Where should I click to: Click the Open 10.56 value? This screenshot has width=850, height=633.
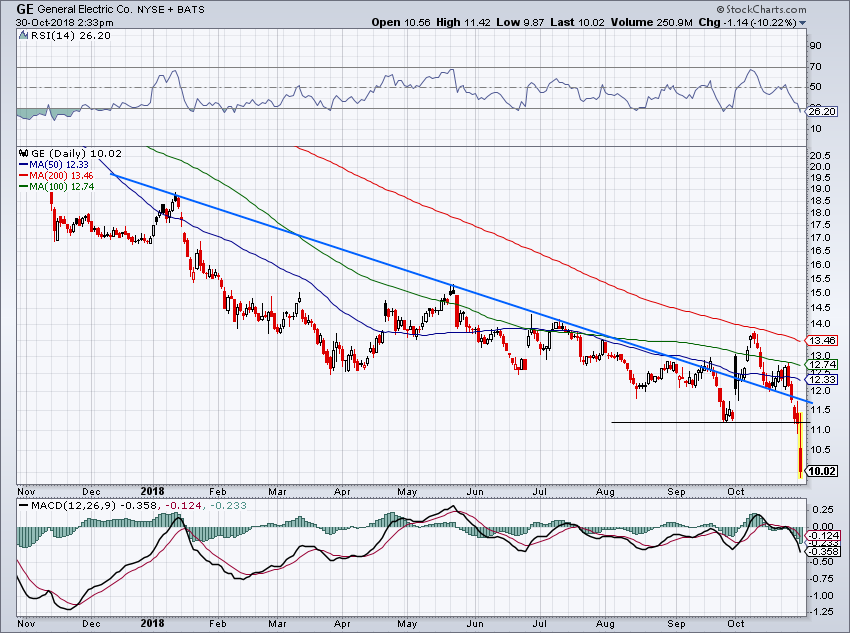tap(401, 23)
